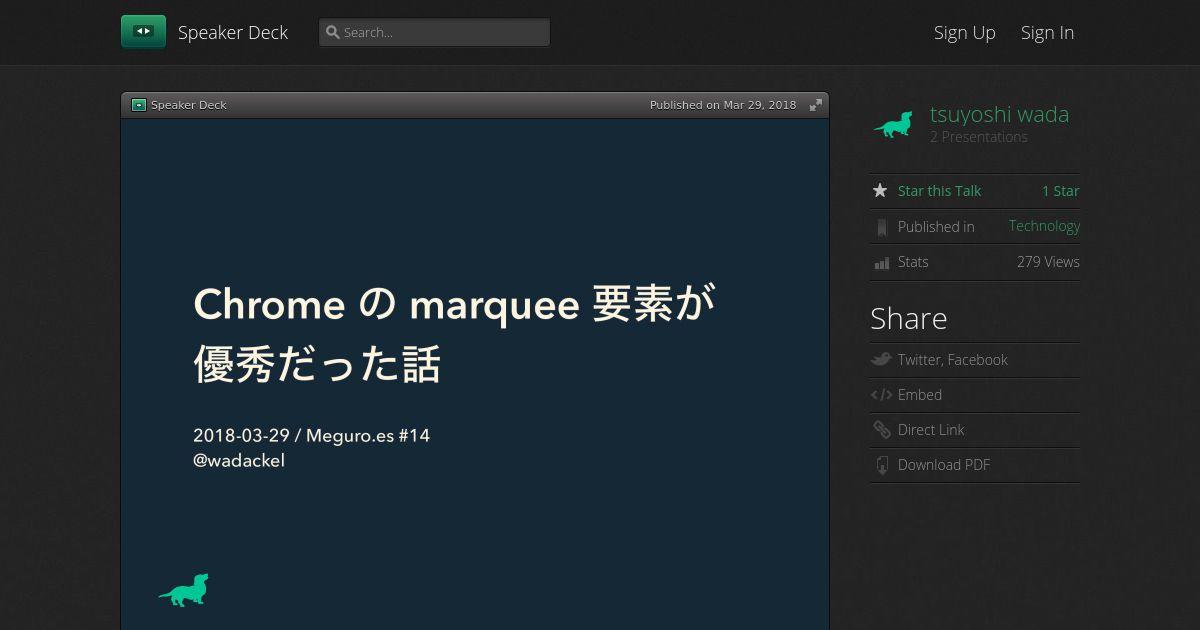Open the Speaker Deck home text link
Viewport: 1200px width, 630px height.
coord(233,32)
